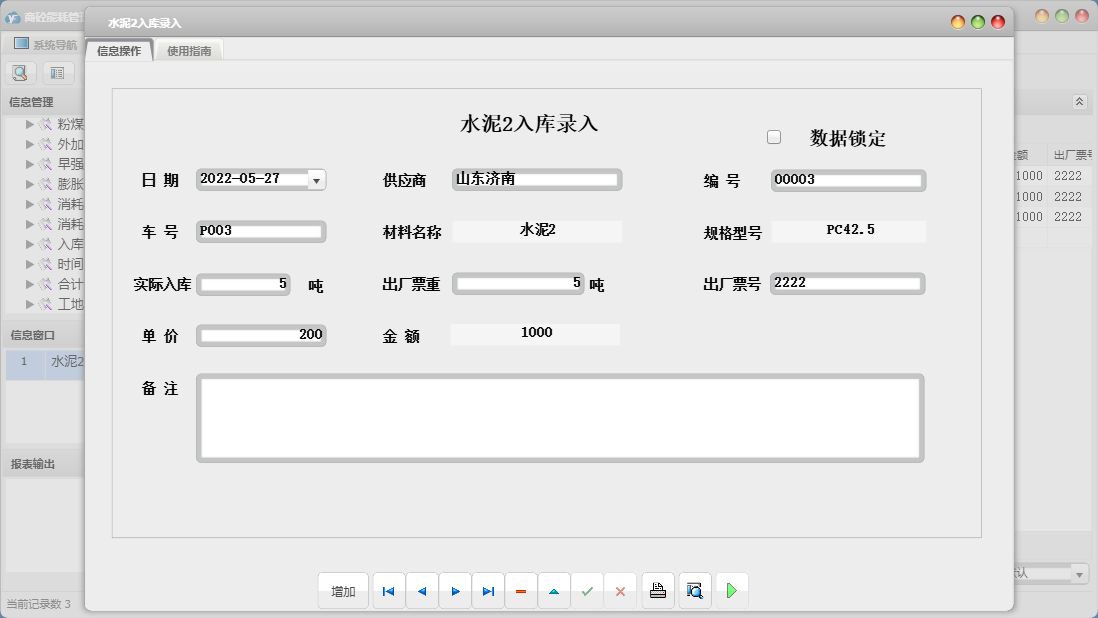Click into the 备注 text area
Image resolution: width=1098 pixels, height=618 pixels.
click(559, 418)
